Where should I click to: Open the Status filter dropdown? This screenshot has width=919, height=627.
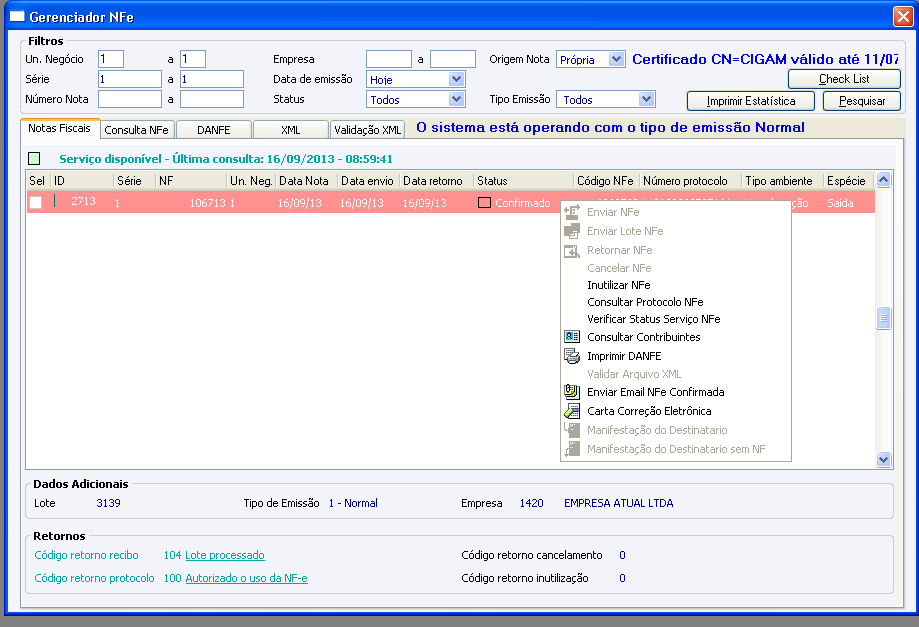457,99
